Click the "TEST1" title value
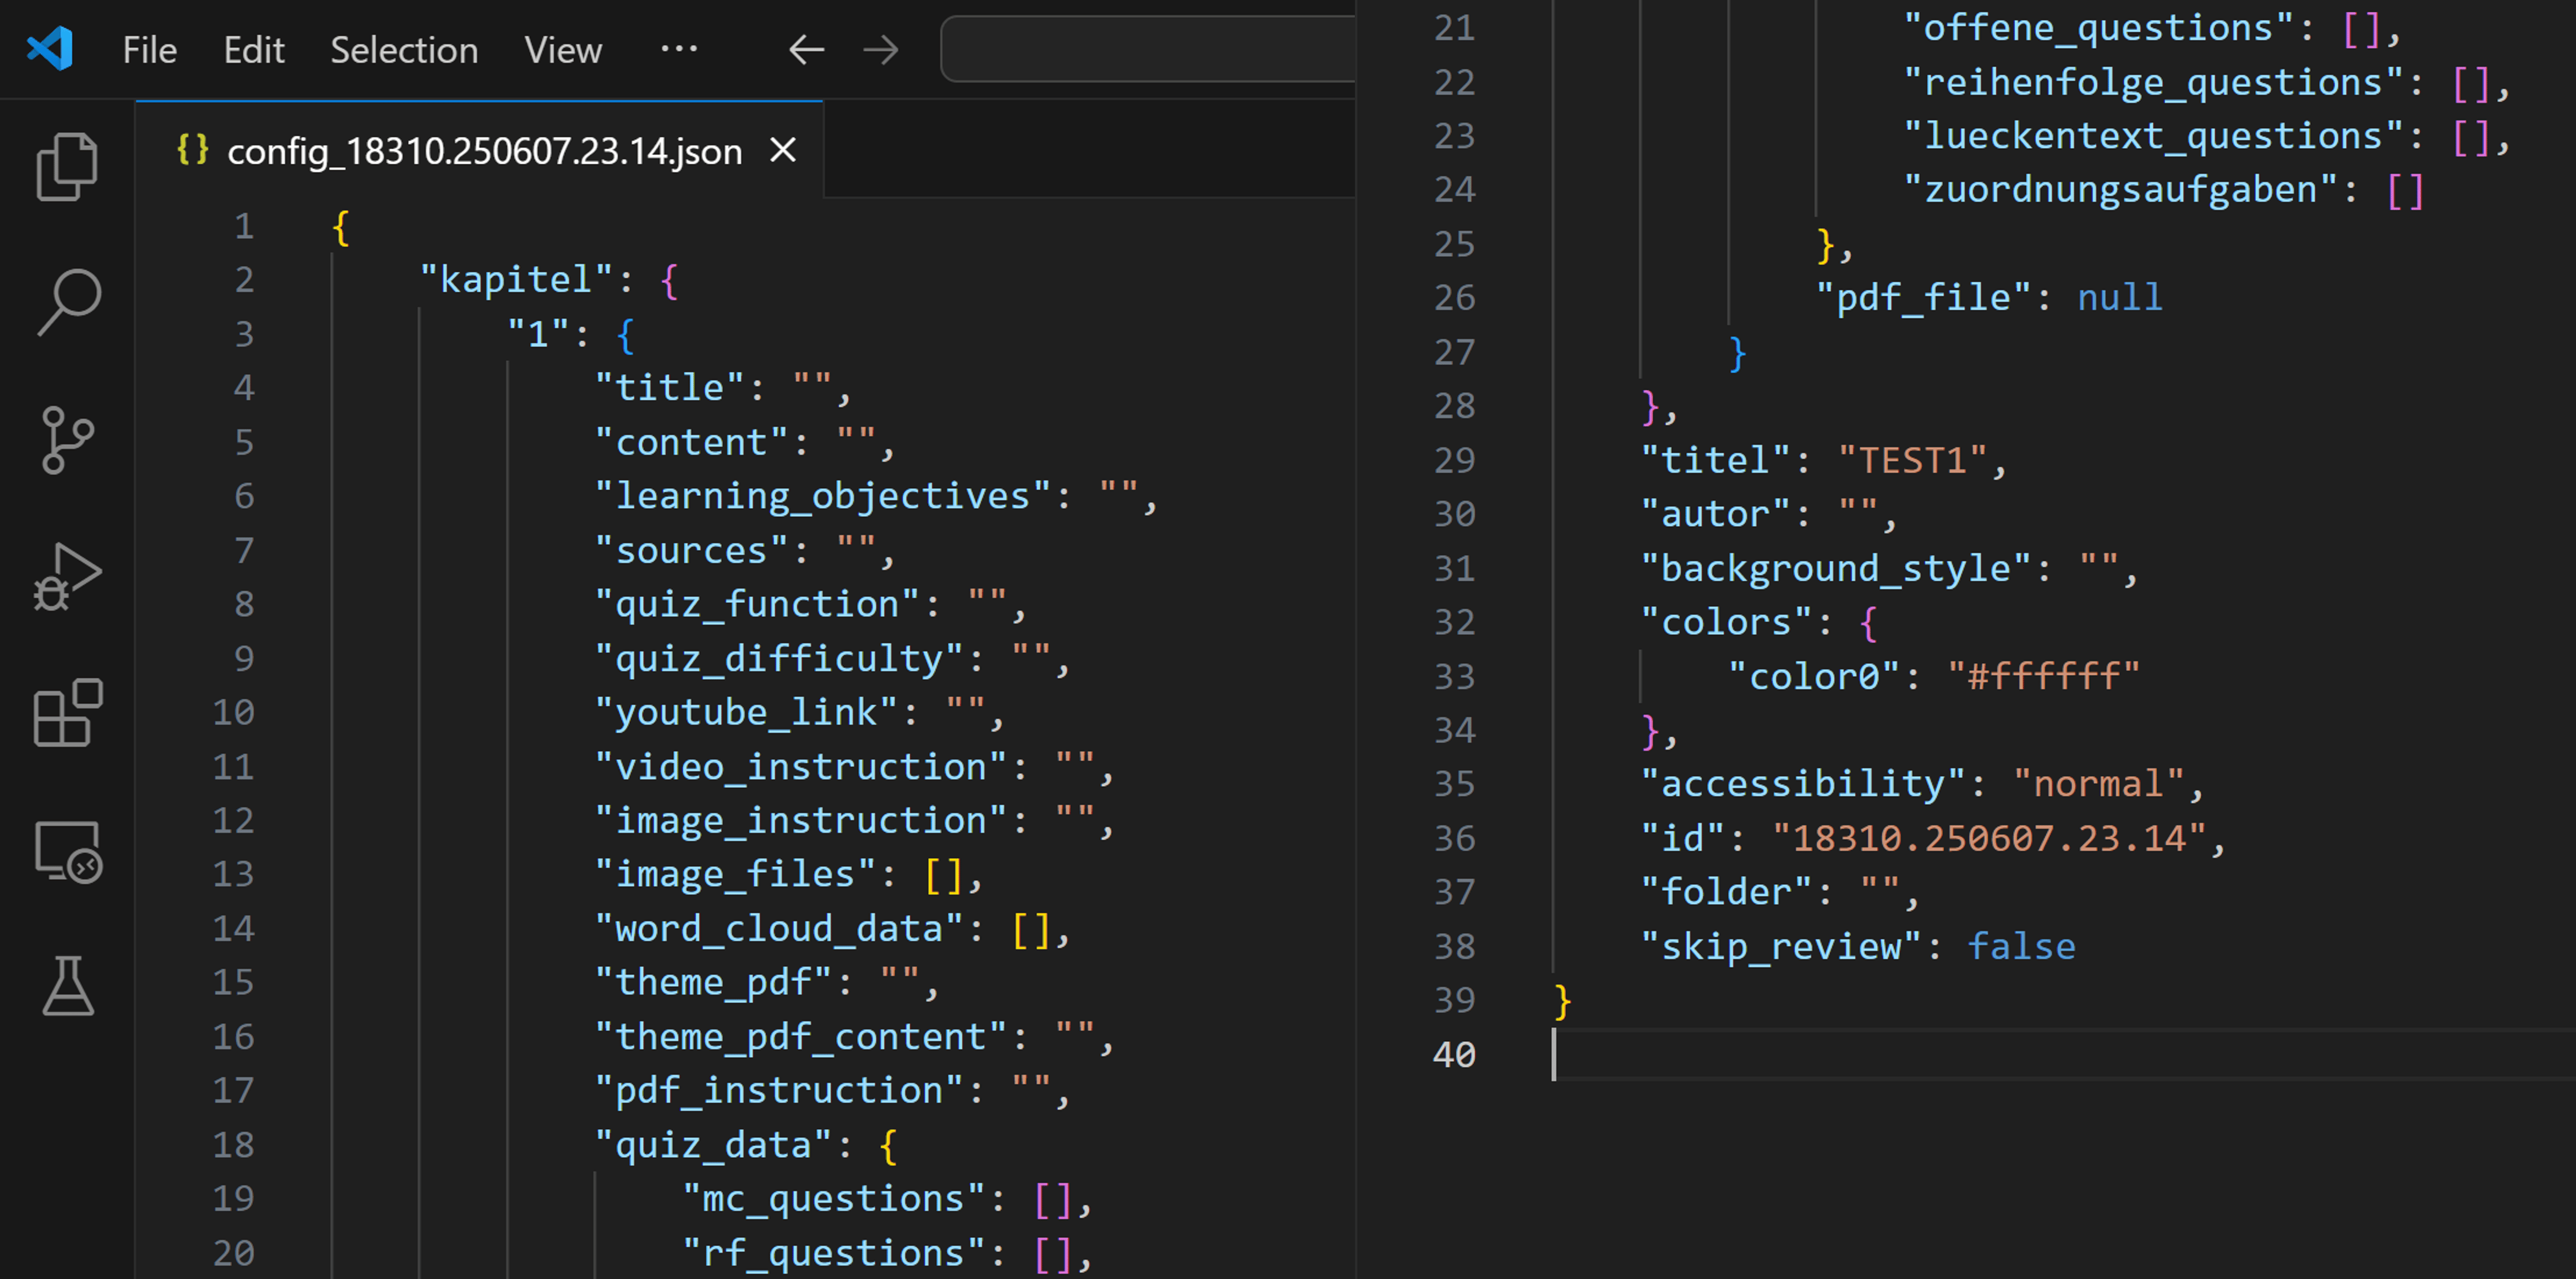Viewport: 2576px width, 1279px height. 1913,460
